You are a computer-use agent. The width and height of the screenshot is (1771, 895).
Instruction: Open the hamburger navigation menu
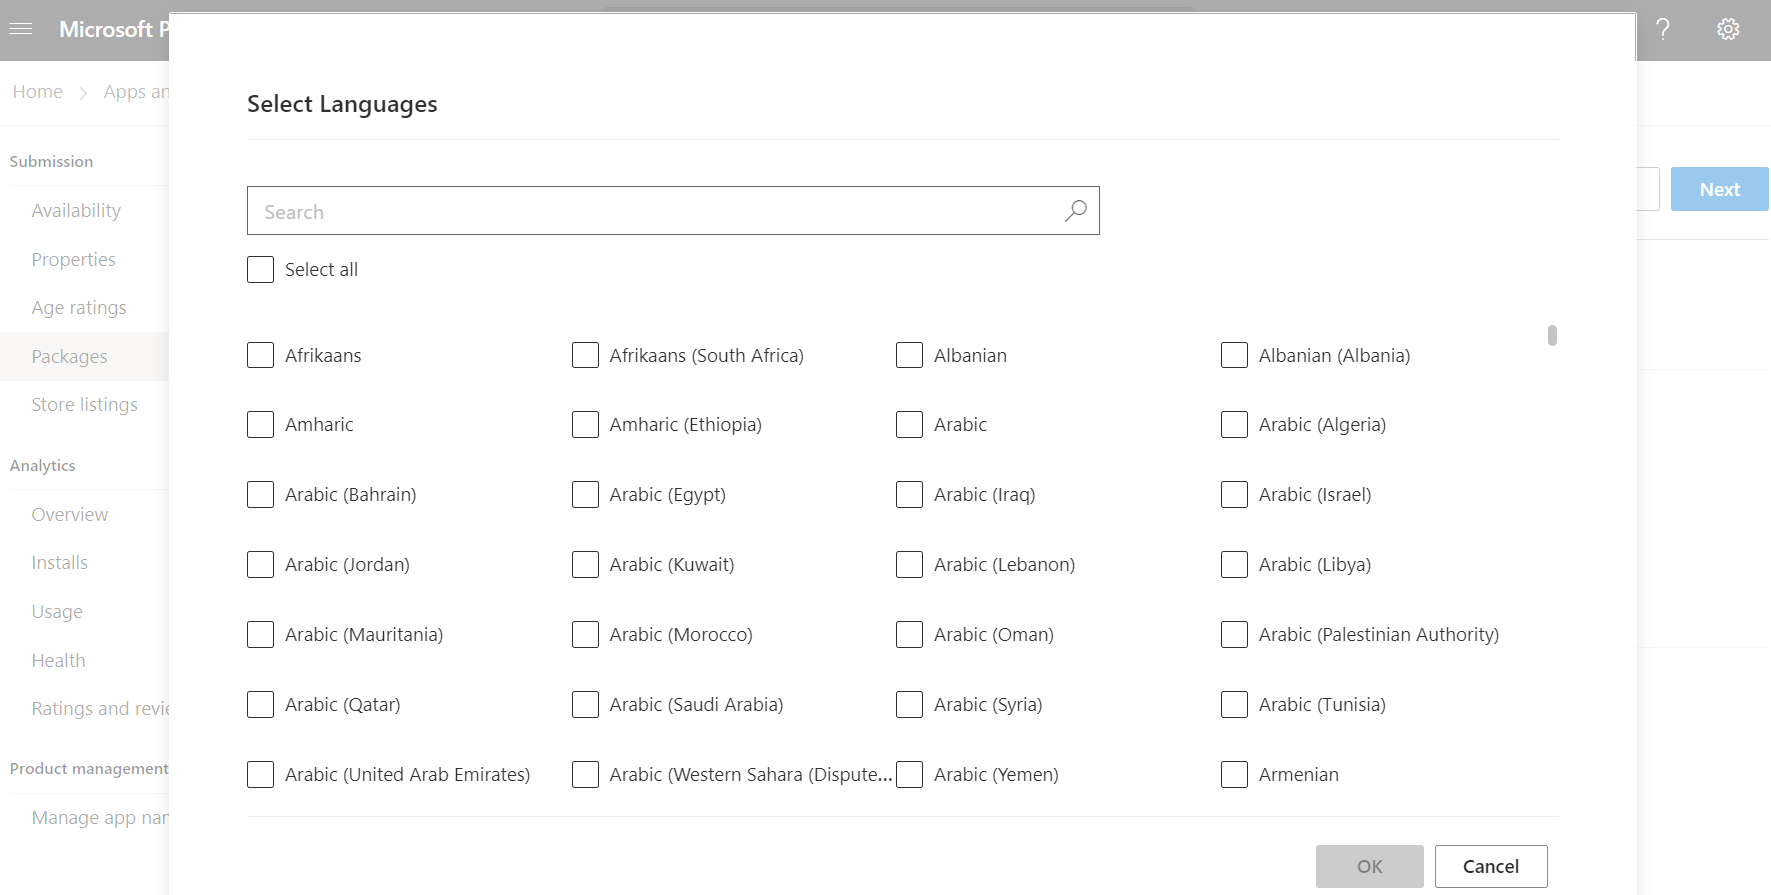coord(21,29)
